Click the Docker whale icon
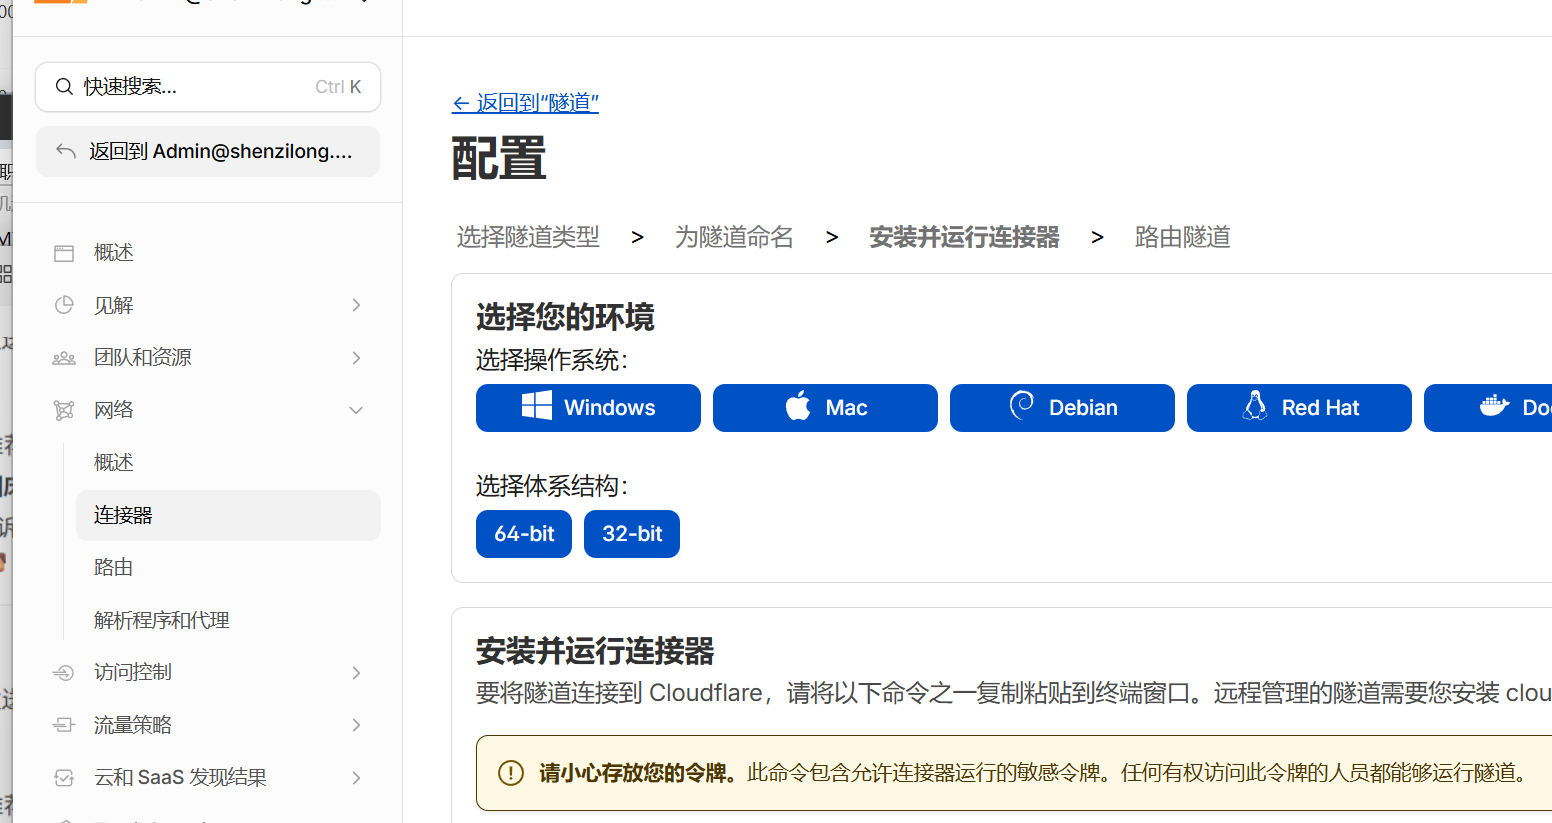 tap(1494, 406)
